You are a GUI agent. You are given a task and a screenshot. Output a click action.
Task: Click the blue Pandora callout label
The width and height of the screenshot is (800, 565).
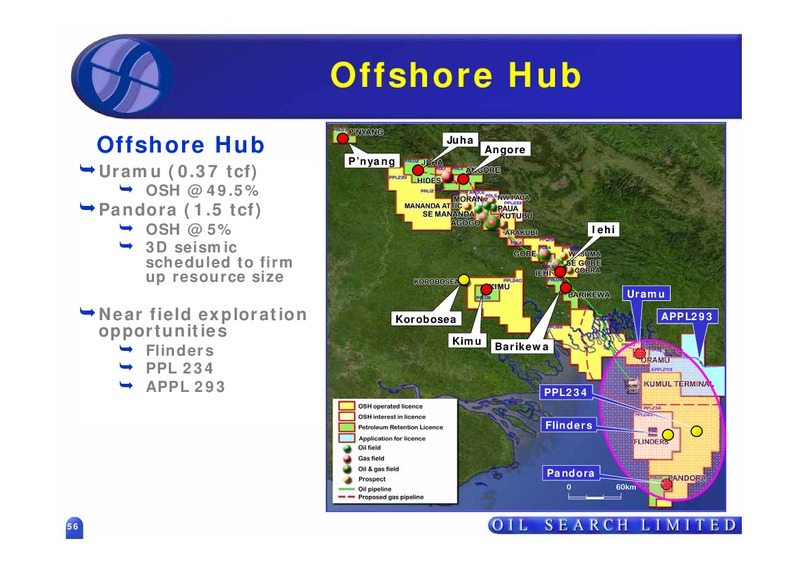click(570, 473)
